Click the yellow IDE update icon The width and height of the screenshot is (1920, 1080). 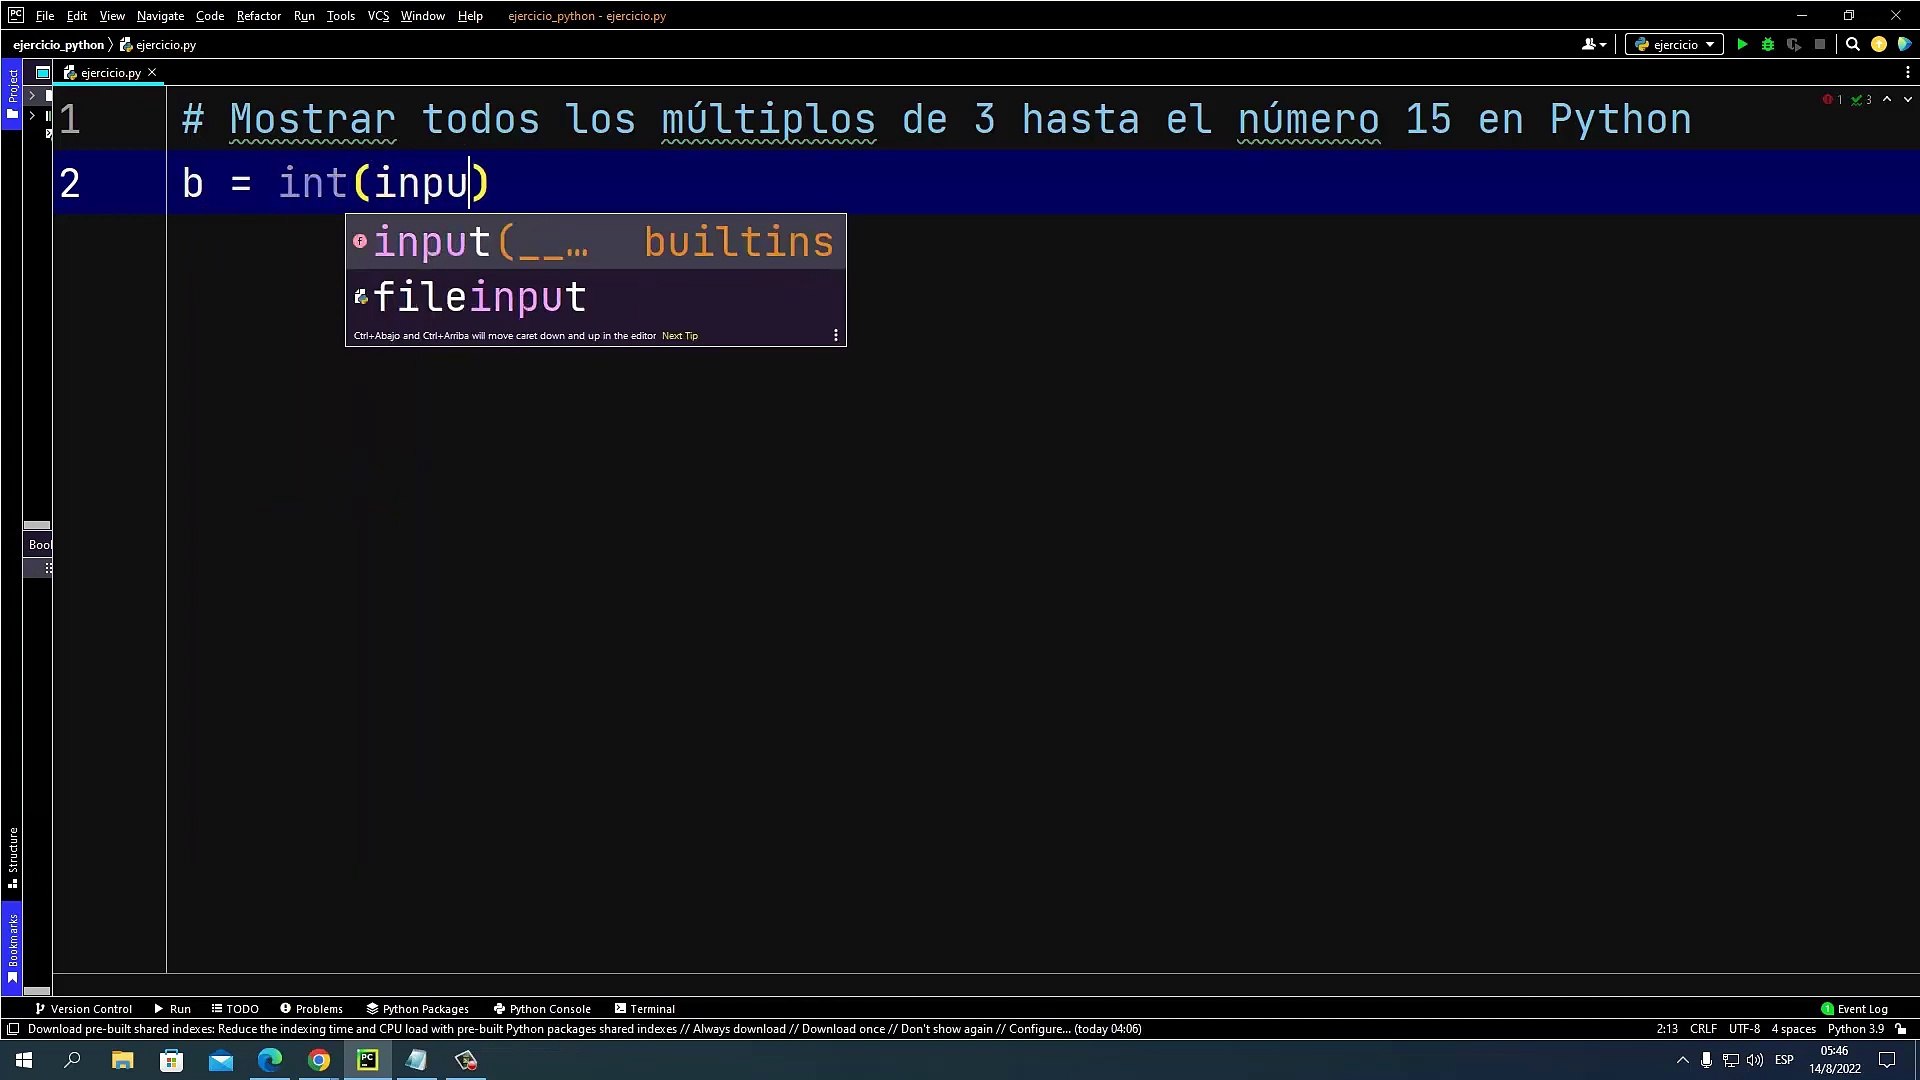tap(1879, 44)
